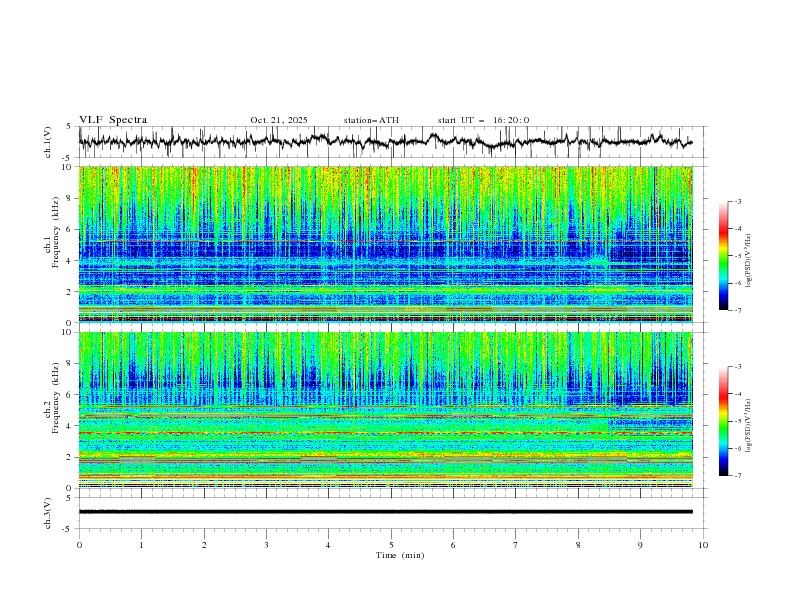
Task: Click time axis tick label "1"
Action: (x=141, y=545)
